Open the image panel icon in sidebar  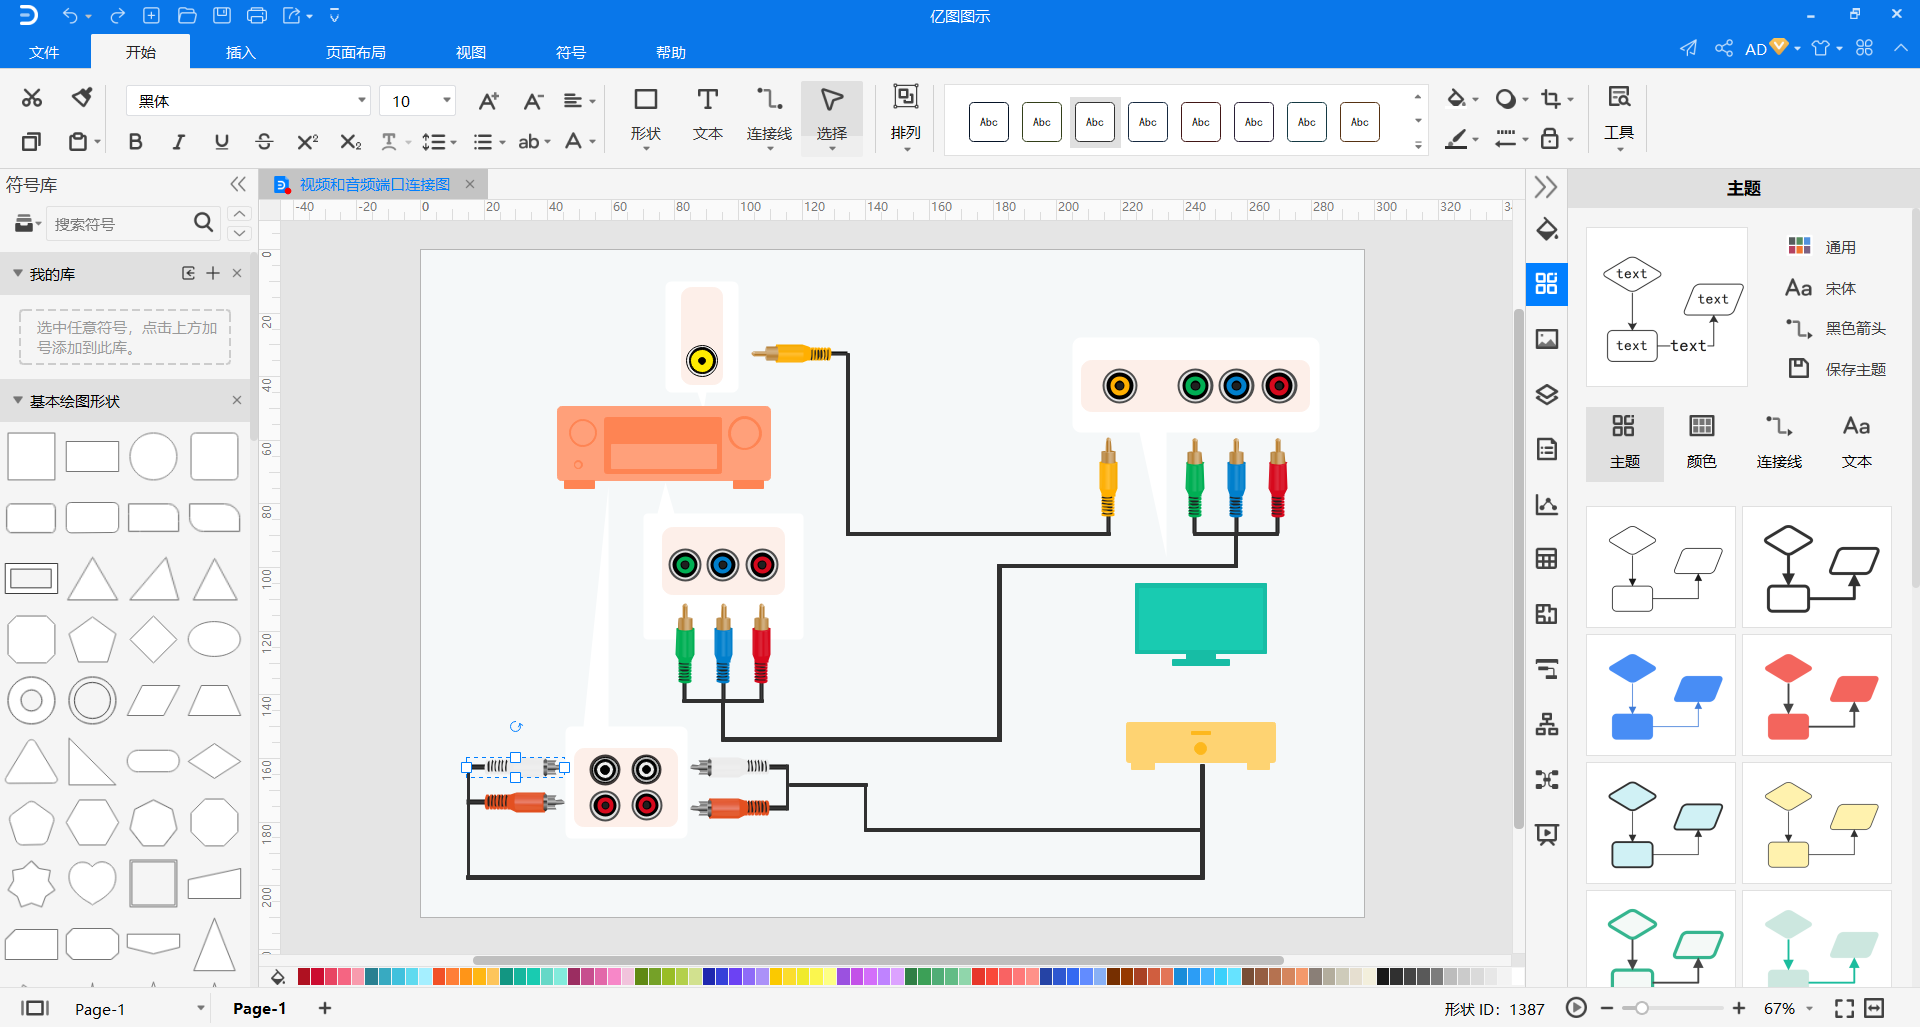[x=1546, y=339]
